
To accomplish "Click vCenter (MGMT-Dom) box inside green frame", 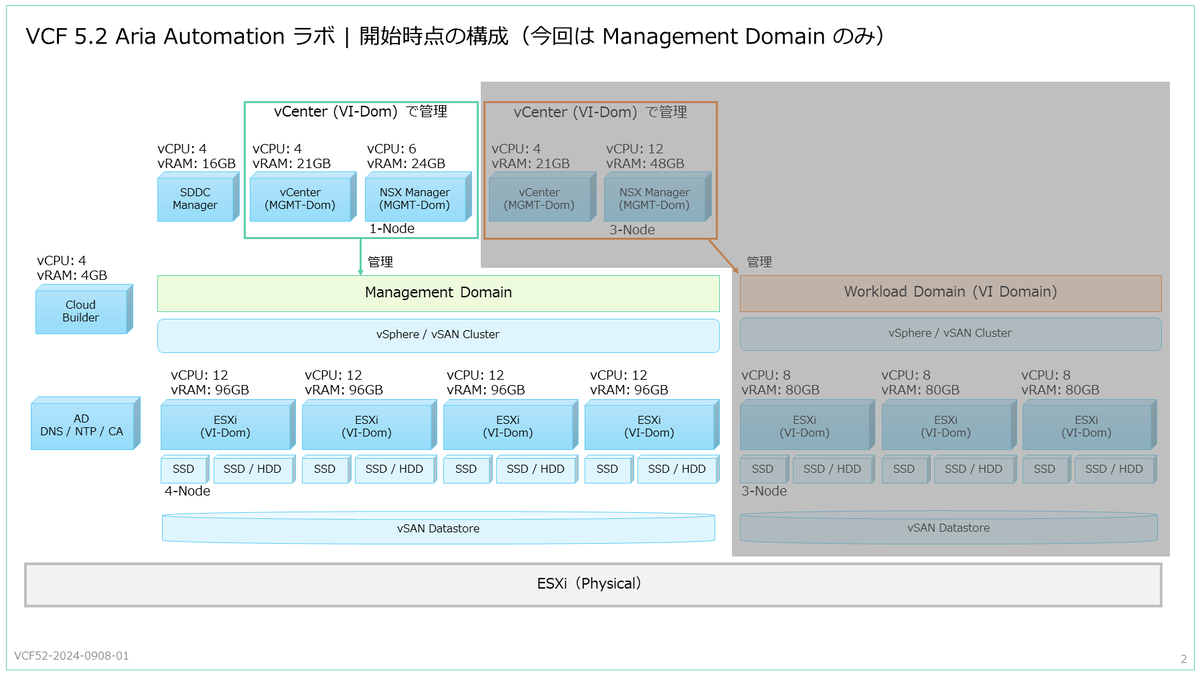I will [304, 198].
